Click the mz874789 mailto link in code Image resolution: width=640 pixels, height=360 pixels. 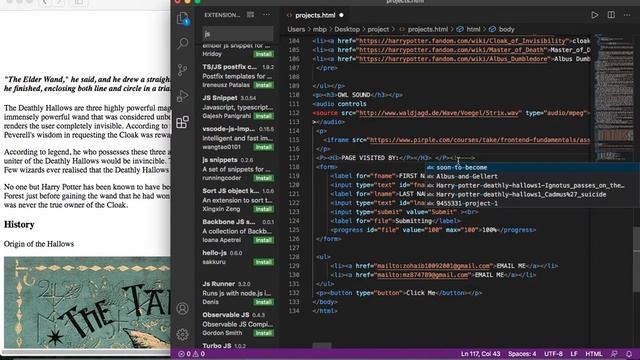[x=422, y=275]
